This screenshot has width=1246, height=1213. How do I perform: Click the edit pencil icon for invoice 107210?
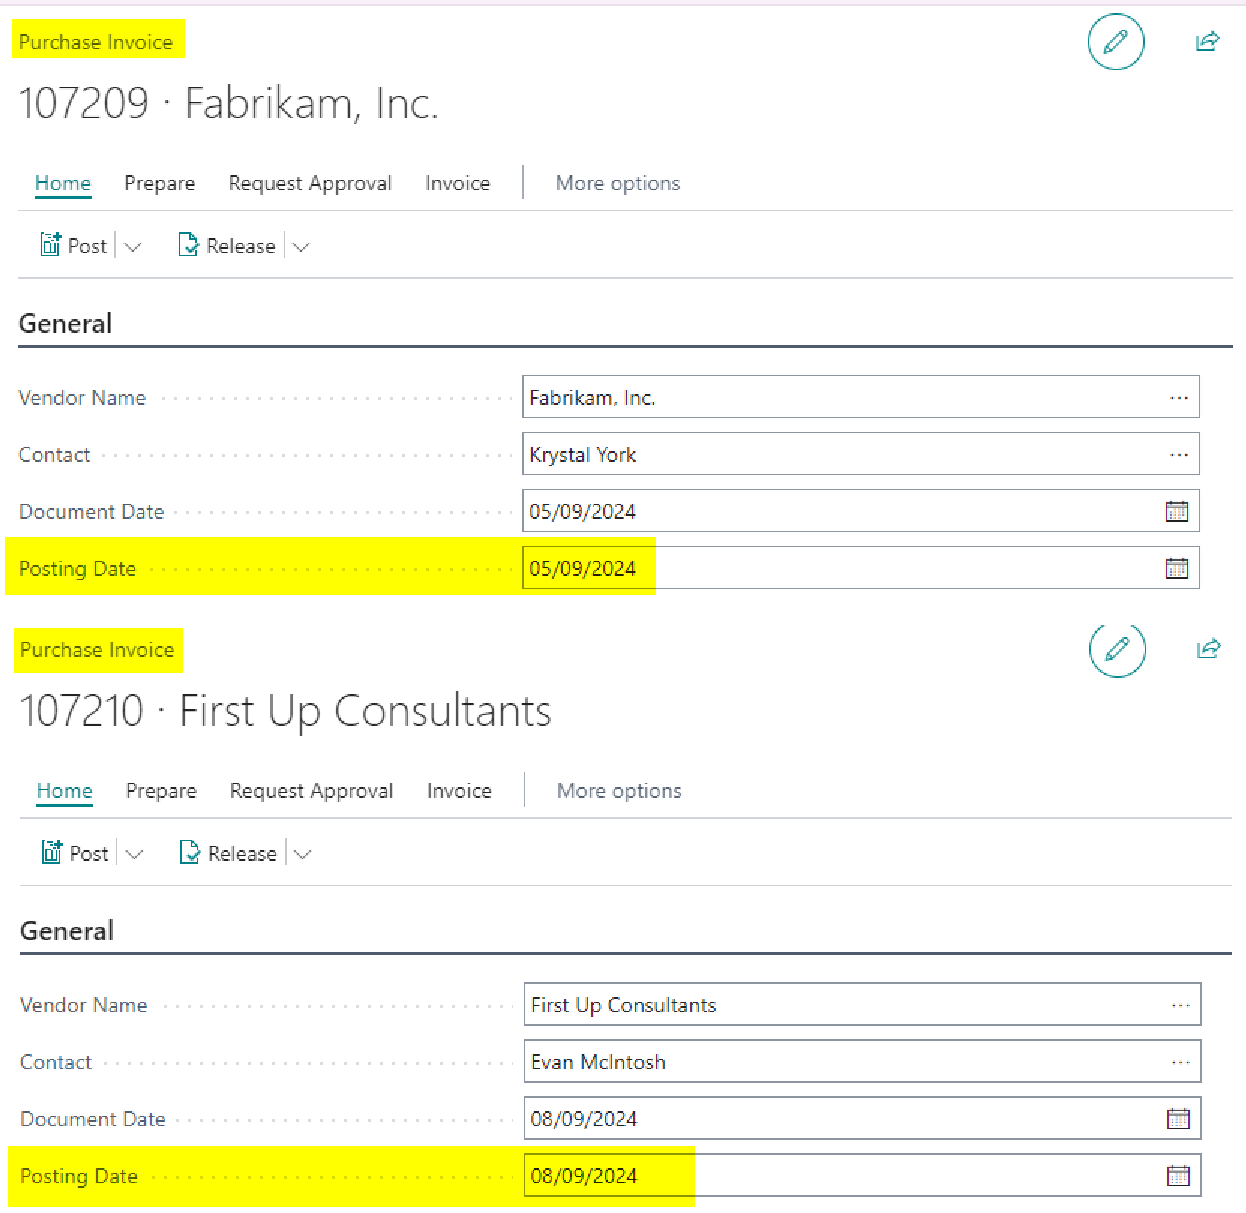click(x=1117, y=649)
